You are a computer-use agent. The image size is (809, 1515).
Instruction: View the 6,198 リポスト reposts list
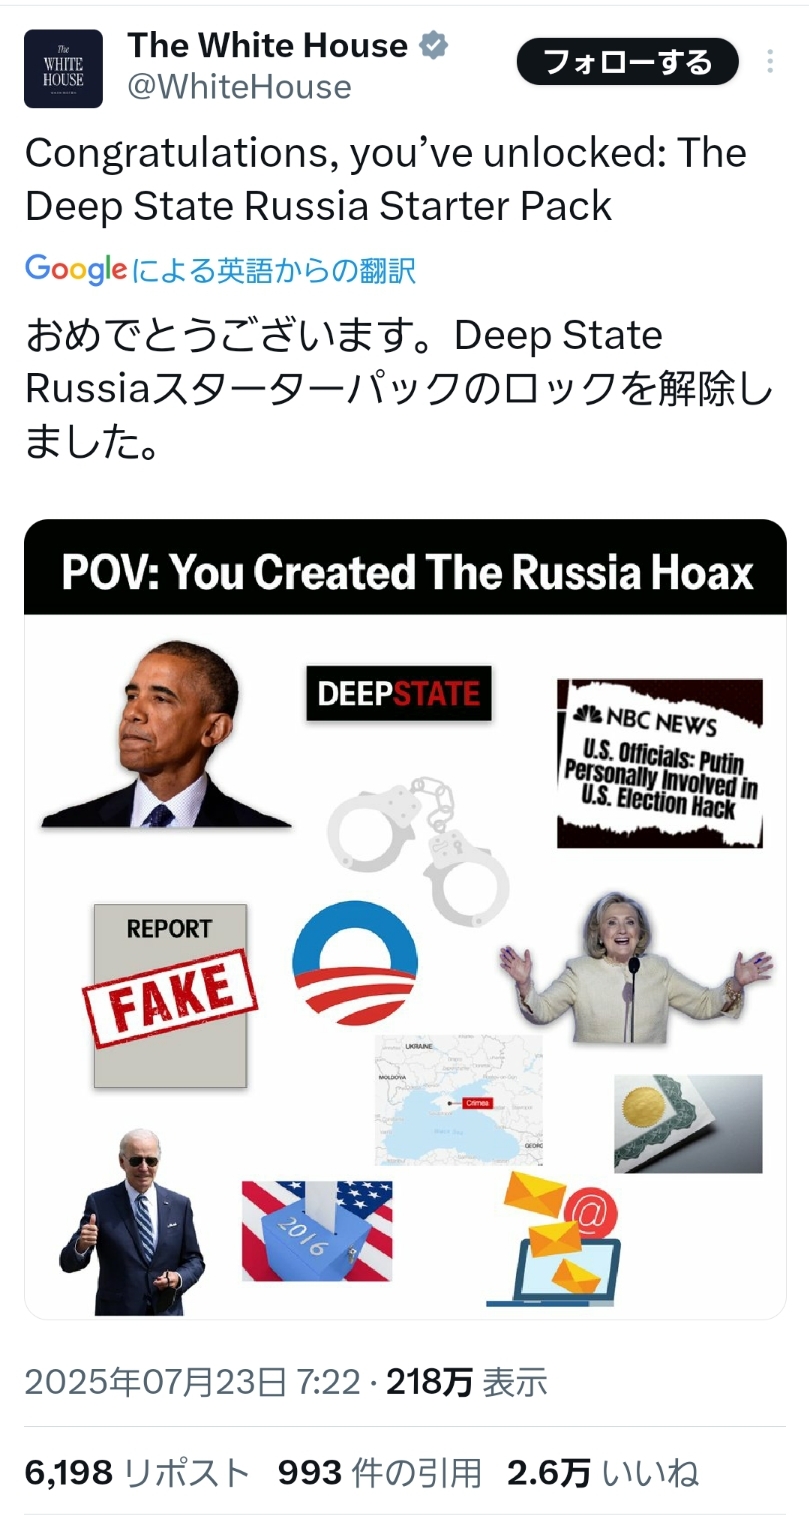point(137,1472)
